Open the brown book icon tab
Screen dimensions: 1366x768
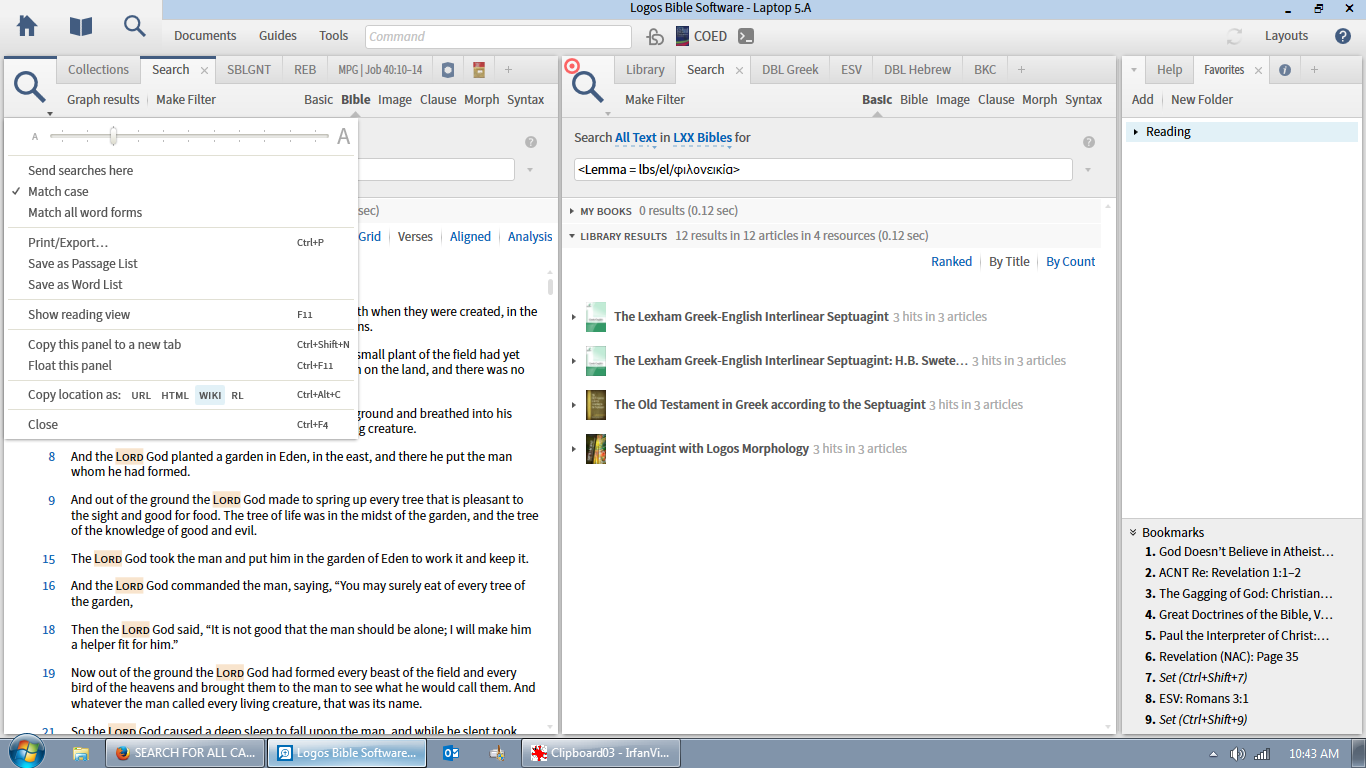(479, 70)
